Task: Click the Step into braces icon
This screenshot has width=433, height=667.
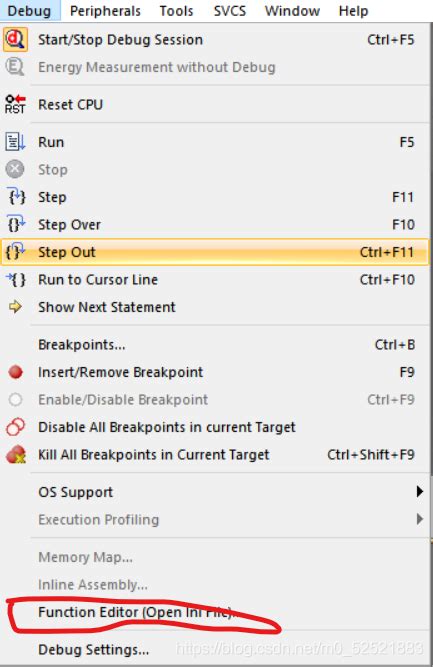Action: pos(16,197)
